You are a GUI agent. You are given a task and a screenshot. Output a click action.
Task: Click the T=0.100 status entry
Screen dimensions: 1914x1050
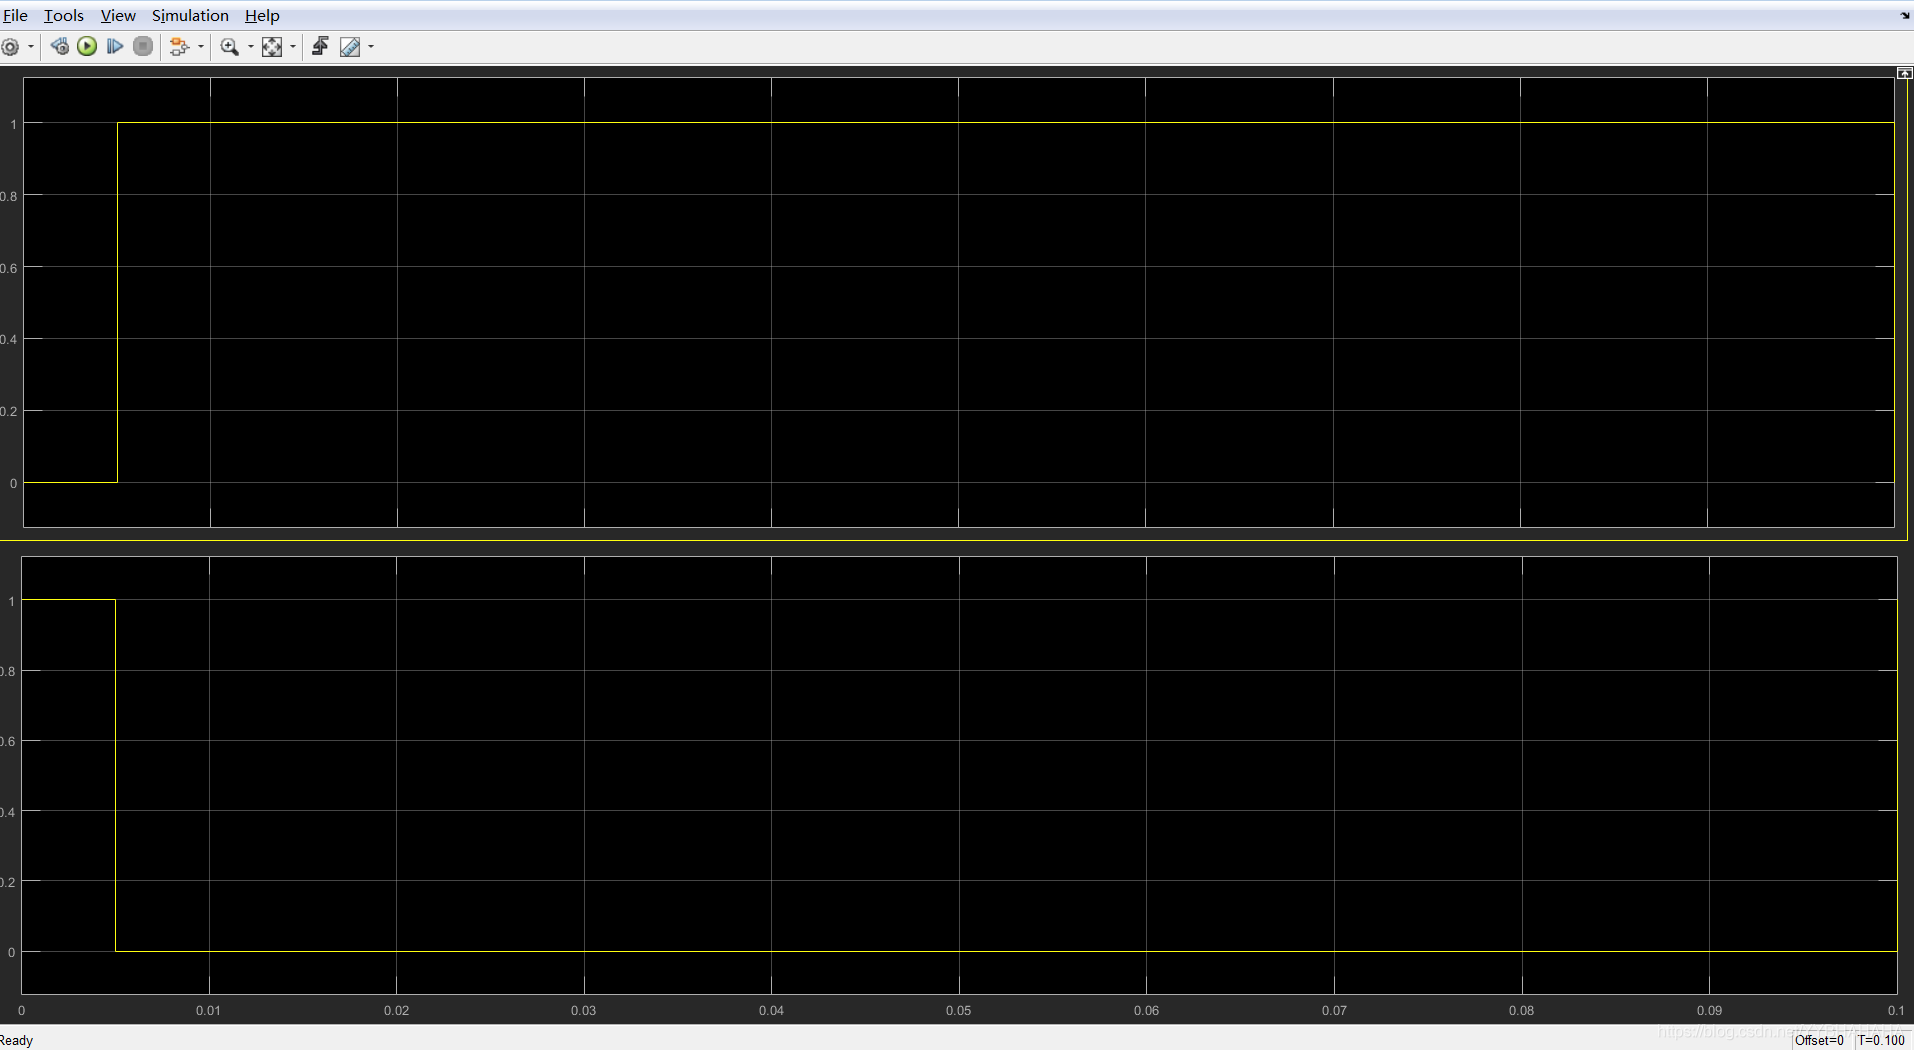click(x=1881, y=1040)
